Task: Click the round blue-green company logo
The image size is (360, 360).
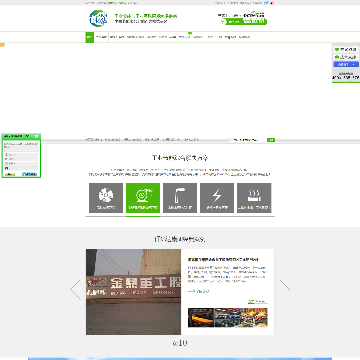Action: click(x=98, y=19)
